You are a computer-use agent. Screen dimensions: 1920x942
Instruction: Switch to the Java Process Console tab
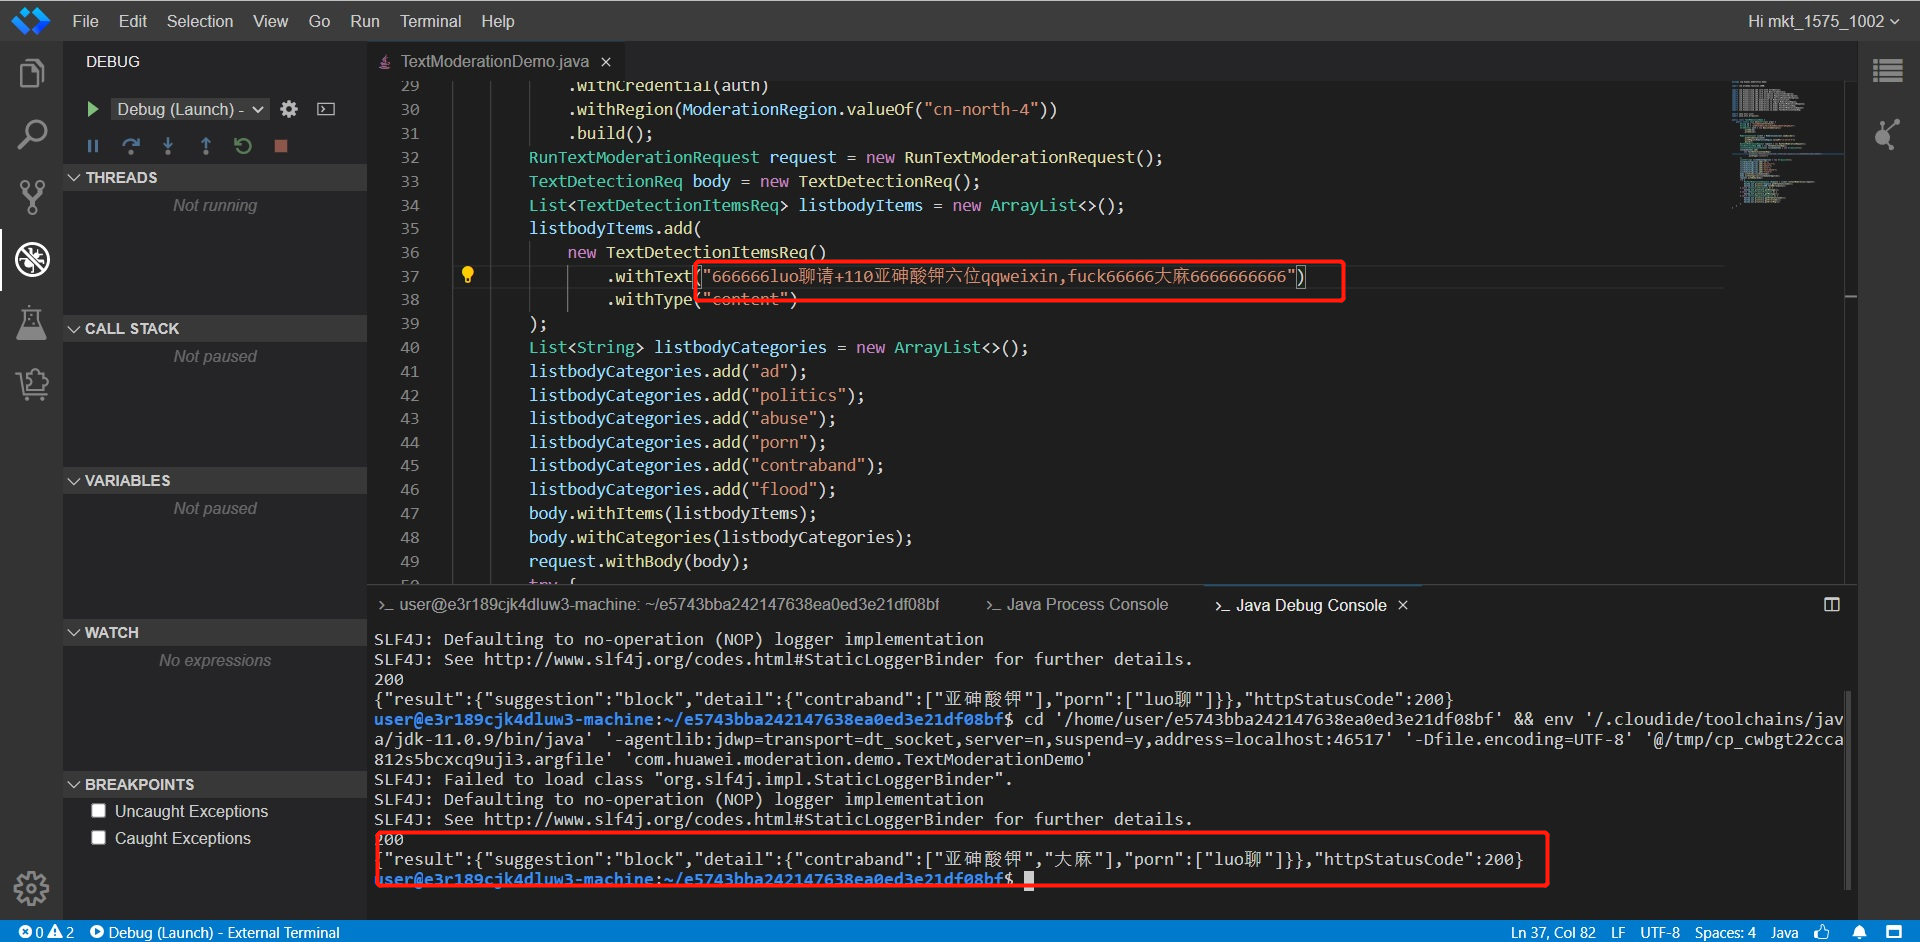point(1077,605)
